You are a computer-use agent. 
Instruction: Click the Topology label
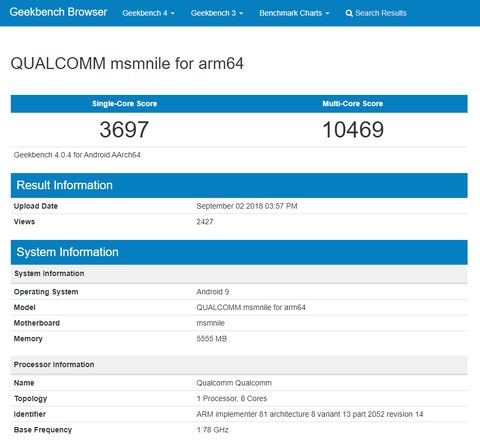30,399
